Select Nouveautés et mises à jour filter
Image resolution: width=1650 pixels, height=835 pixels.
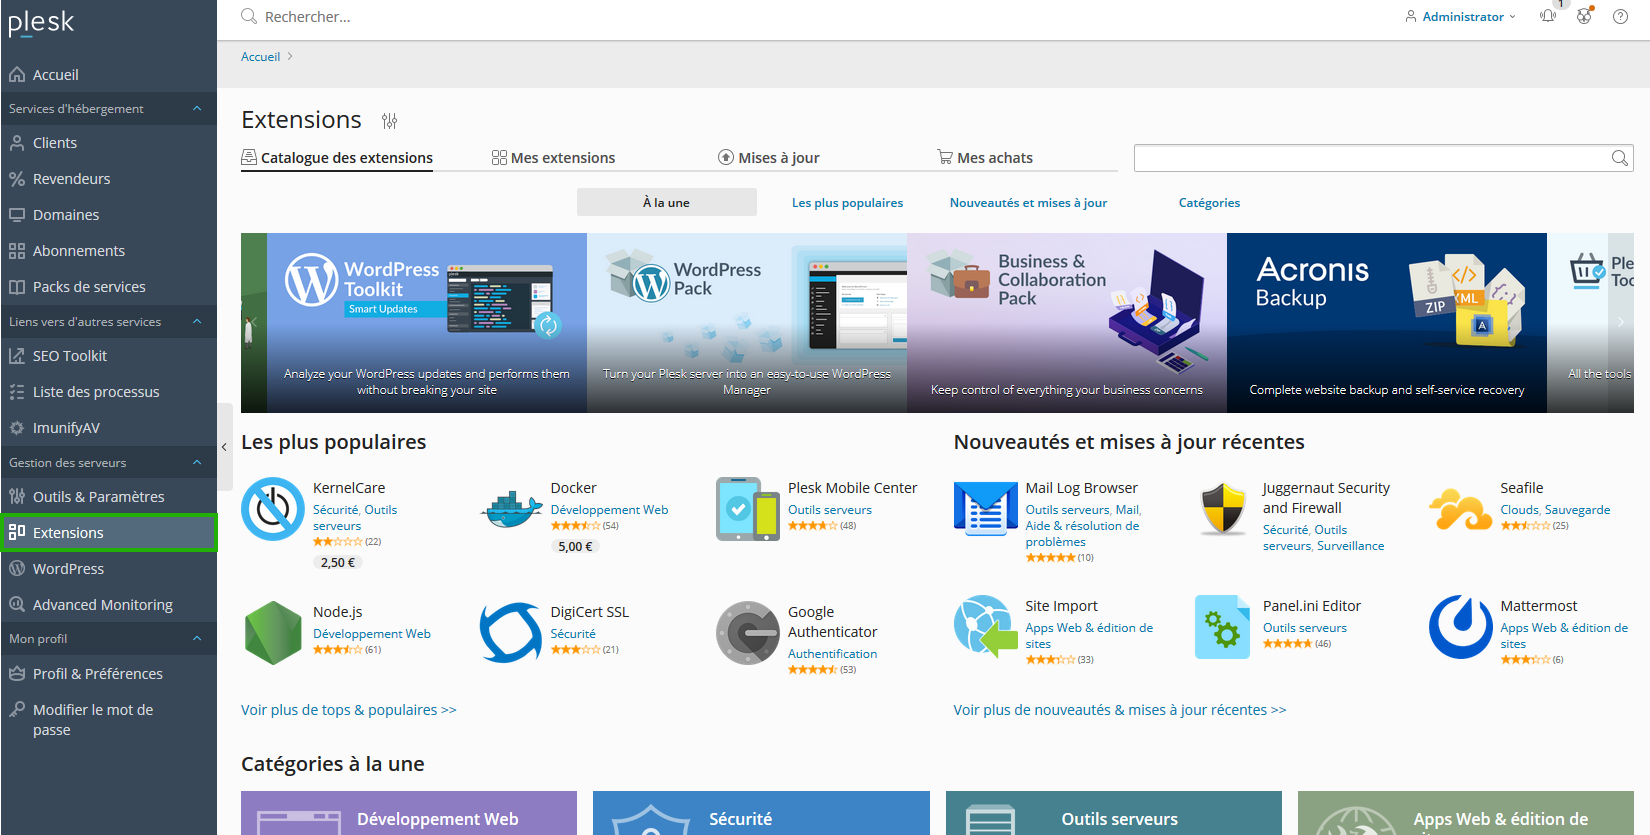1028,202
